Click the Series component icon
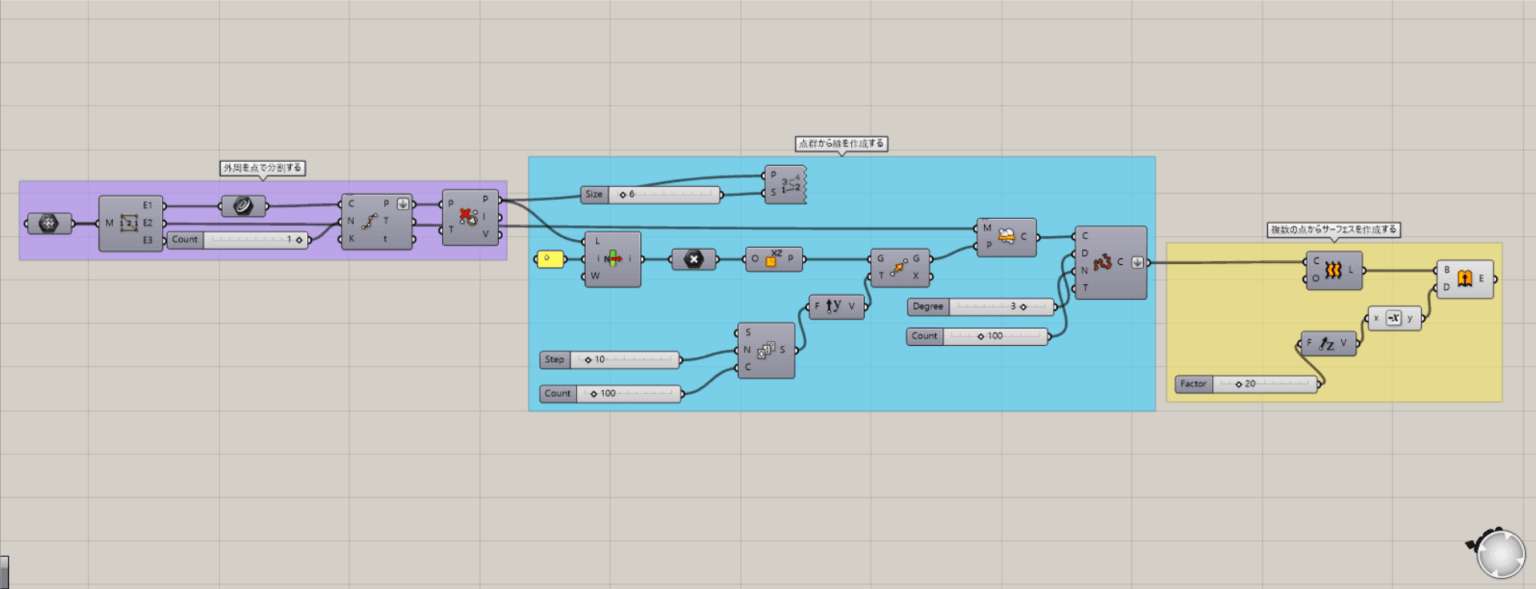 766,350
